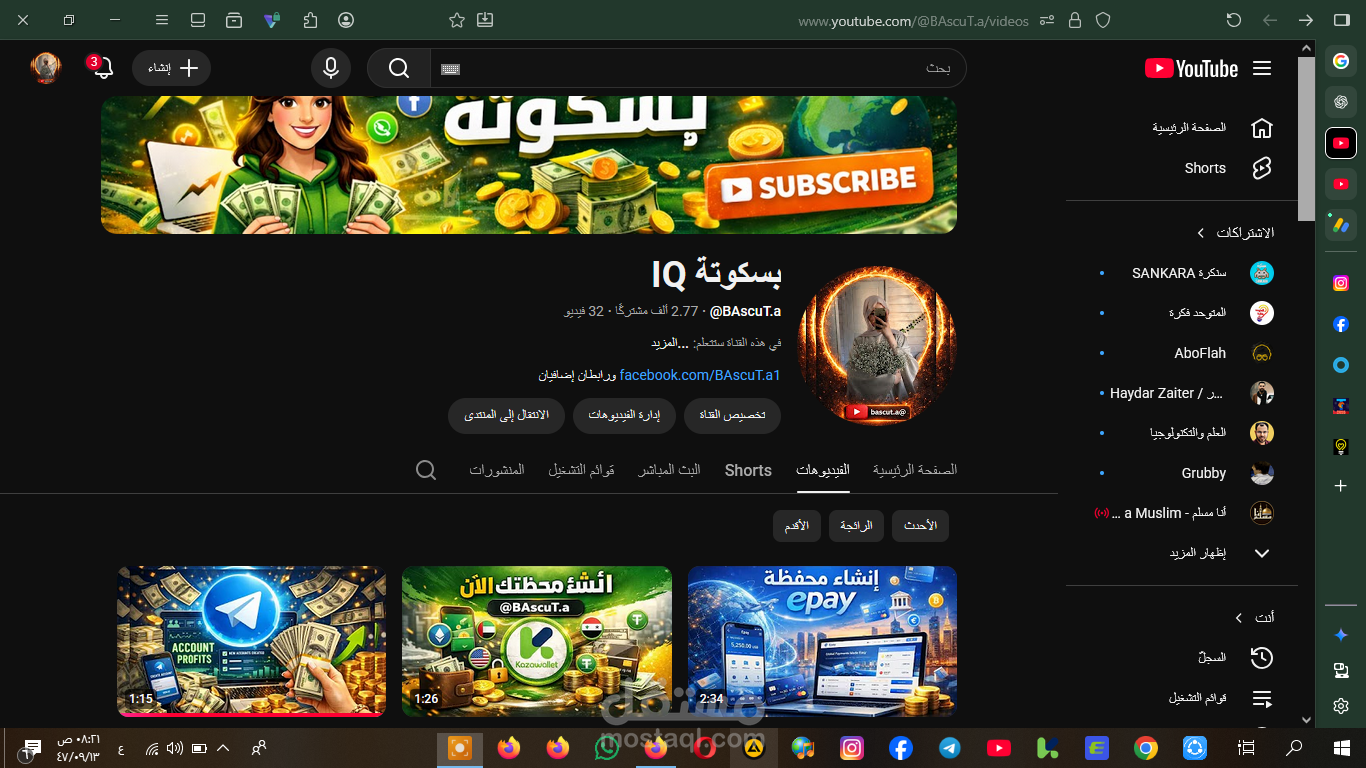Image resolution: width=1366 pixels, height=768 pixels.
Task: Open the AboFlah subscription channel
Action: (x=1185, y=353)
